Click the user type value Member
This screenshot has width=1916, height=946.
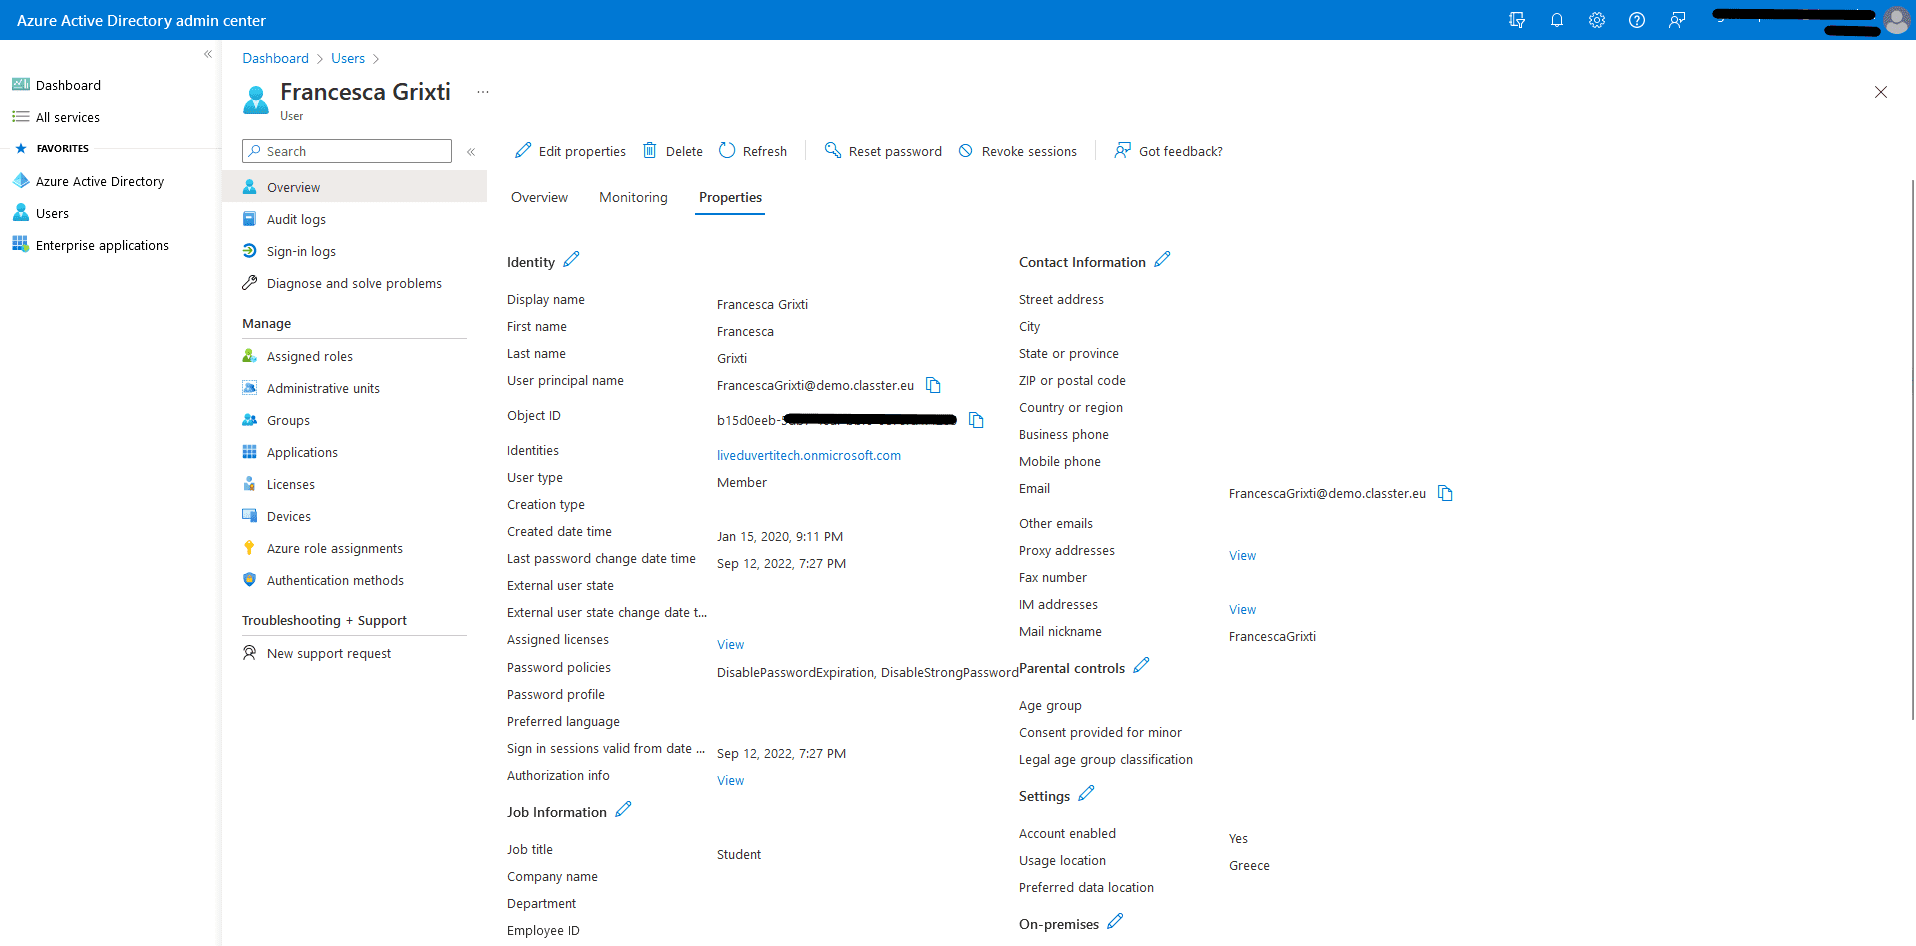click(742, 482)
